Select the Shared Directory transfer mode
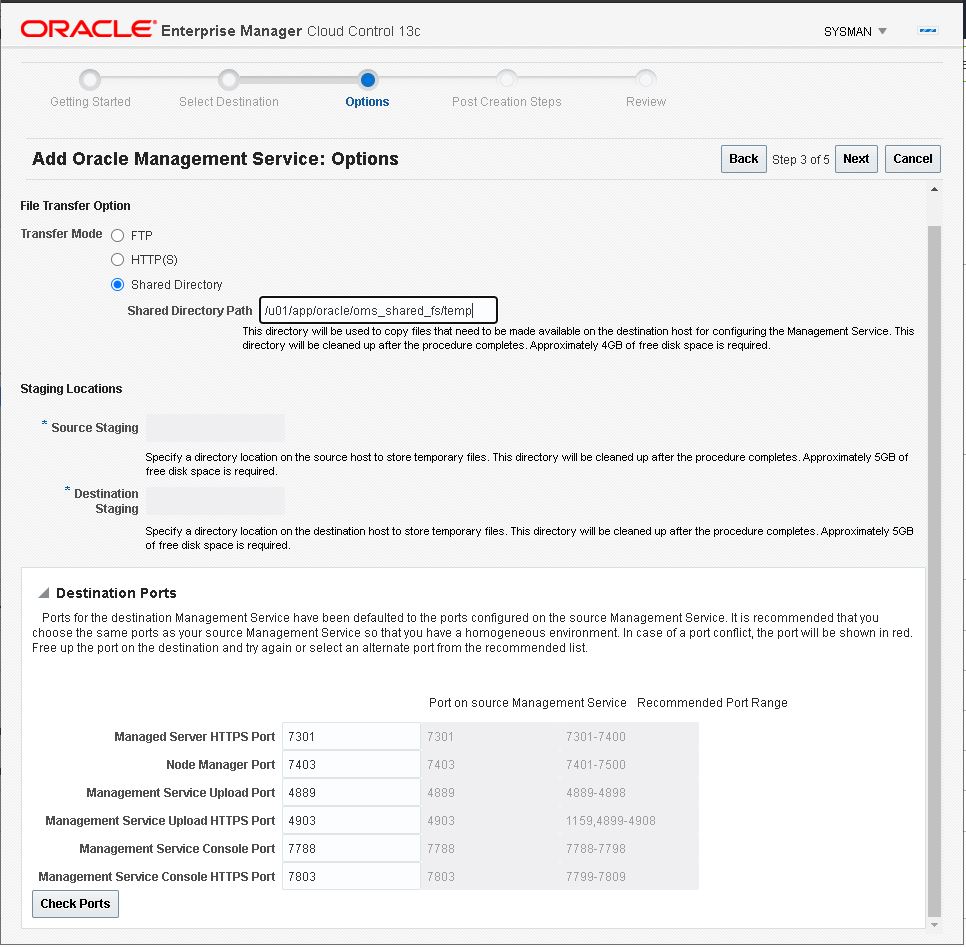This screenshot has height=947, width=966. pyautogui.click(x=117, y=284)
